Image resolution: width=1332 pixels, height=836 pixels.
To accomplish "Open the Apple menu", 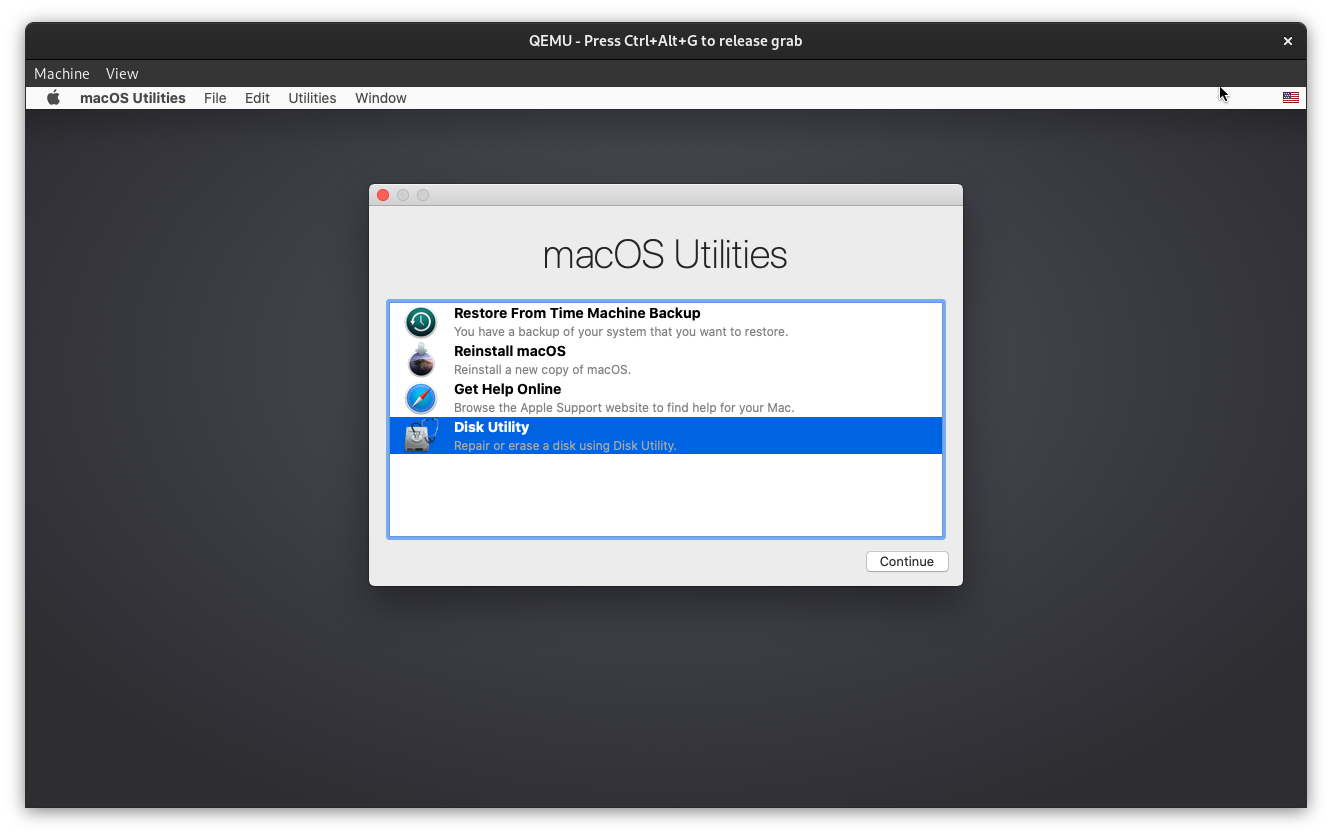I will 53,97.
